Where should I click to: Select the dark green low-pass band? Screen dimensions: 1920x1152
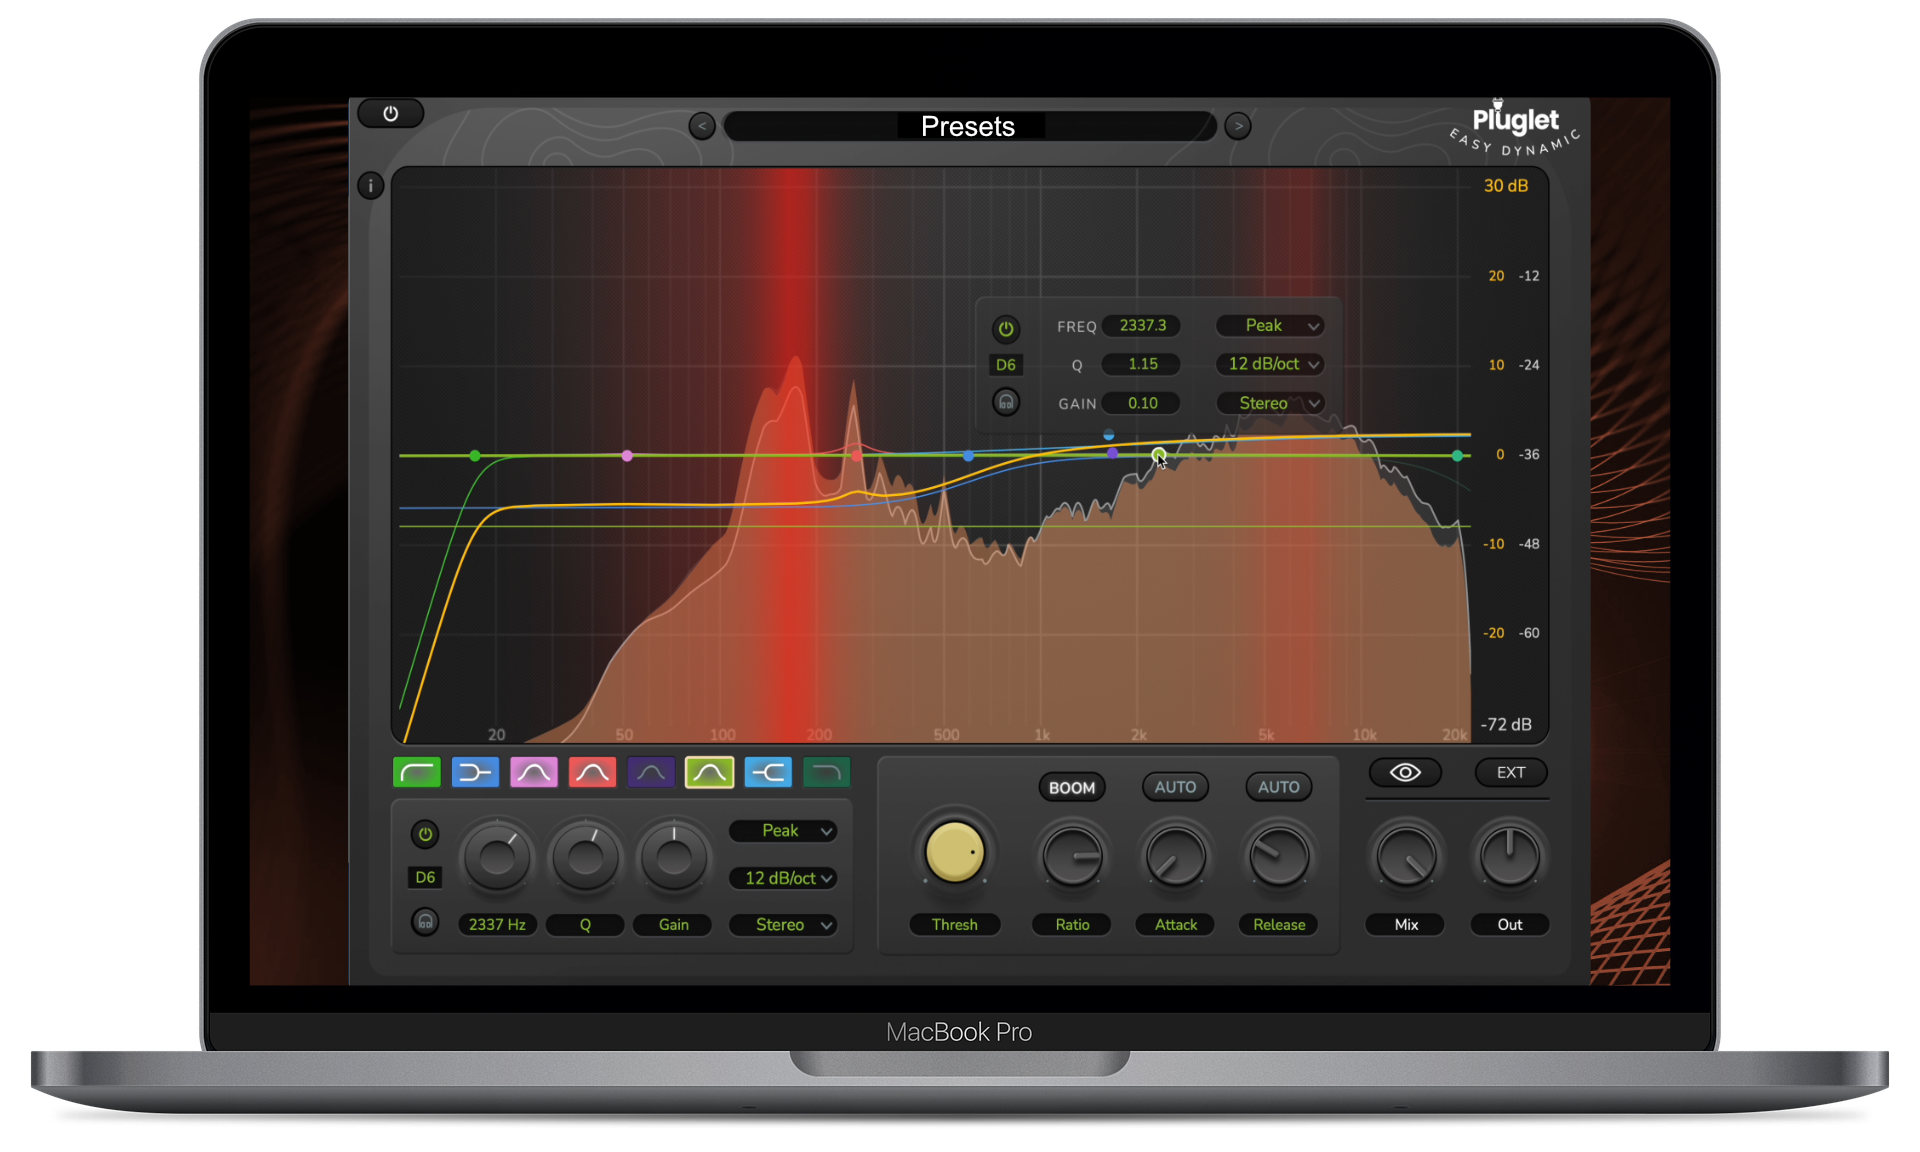click(826, 772)
